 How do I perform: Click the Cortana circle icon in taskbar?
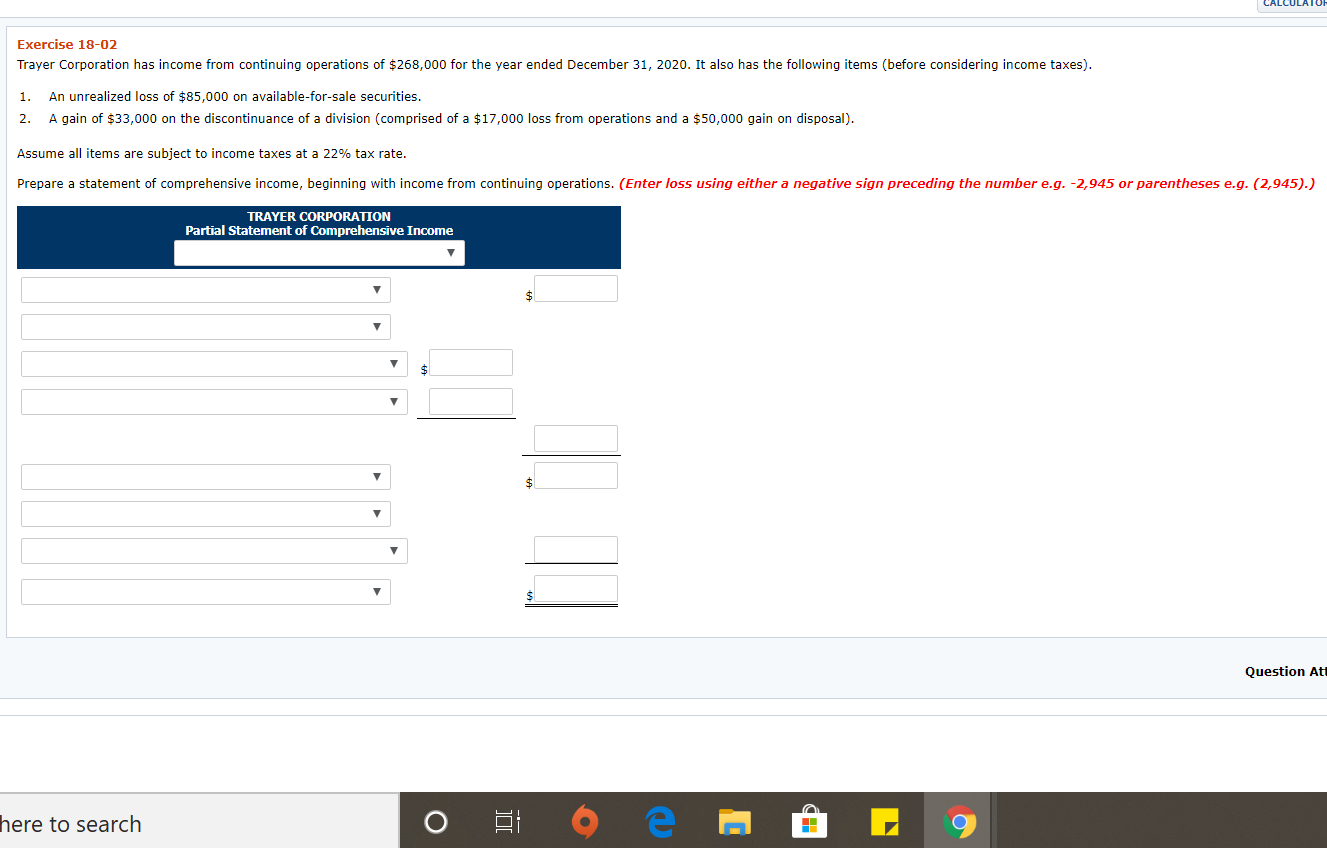[x=435, y=822]
